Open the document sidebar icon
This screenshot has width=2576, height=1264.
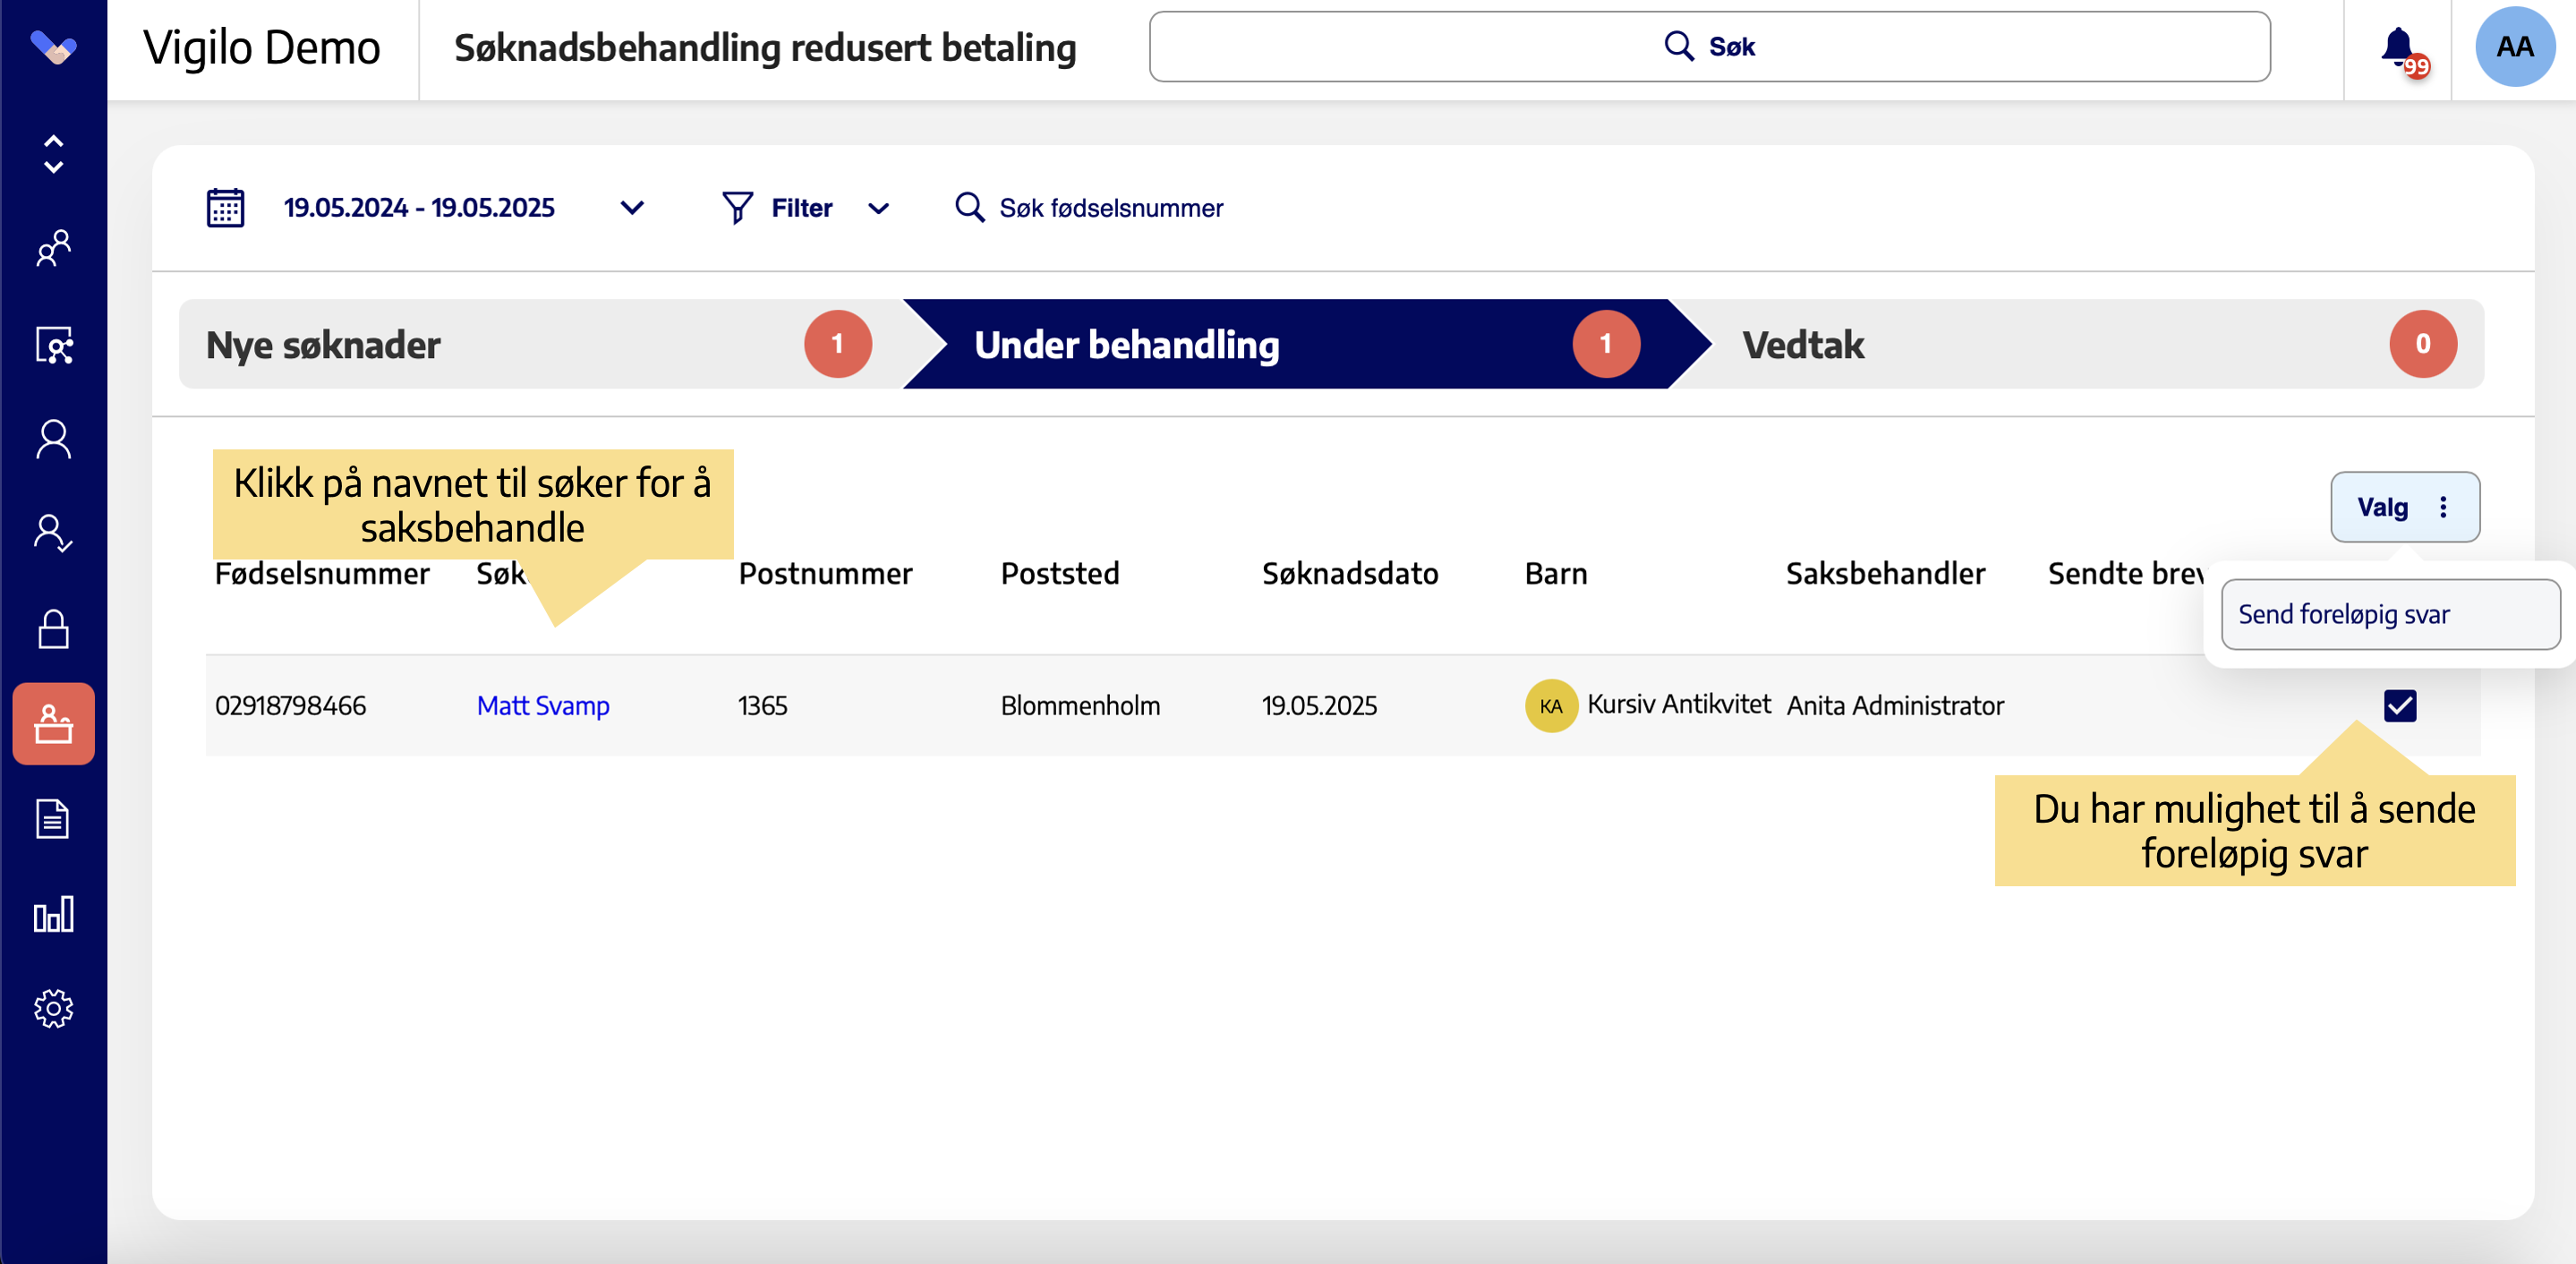[x=53, y=819]
